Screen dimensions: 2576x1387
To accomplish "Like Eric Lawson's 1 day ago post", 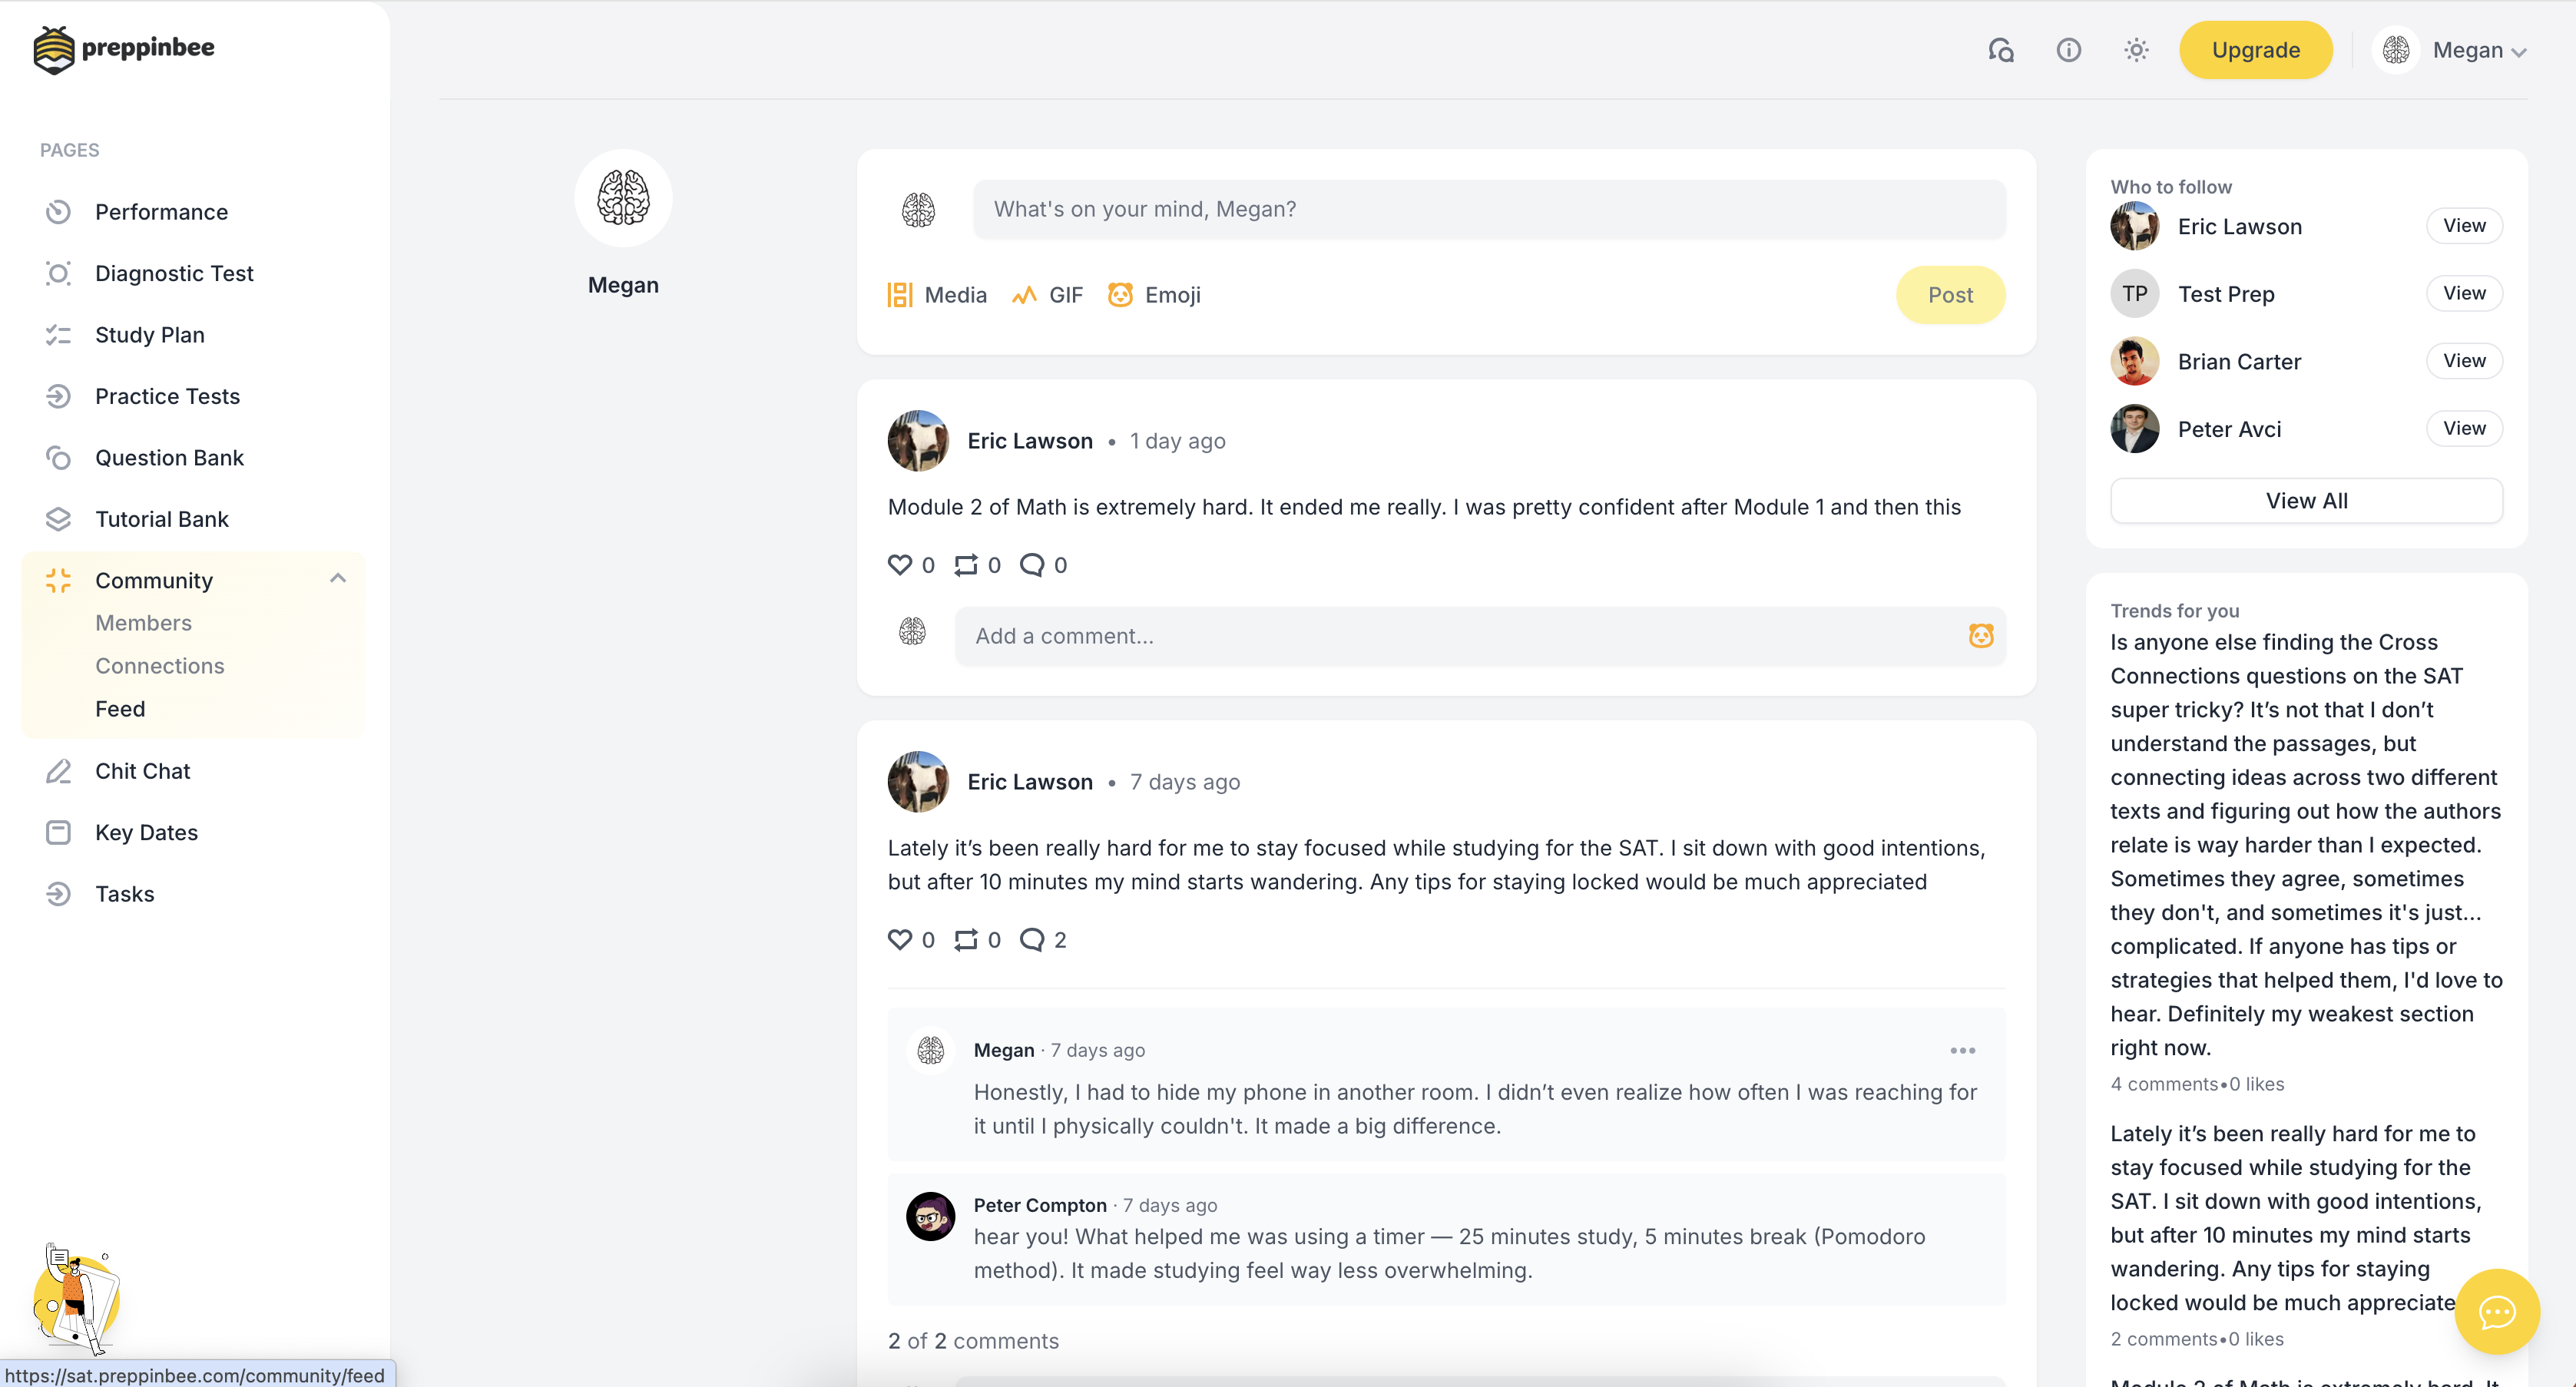I will [x=900, y=565].
